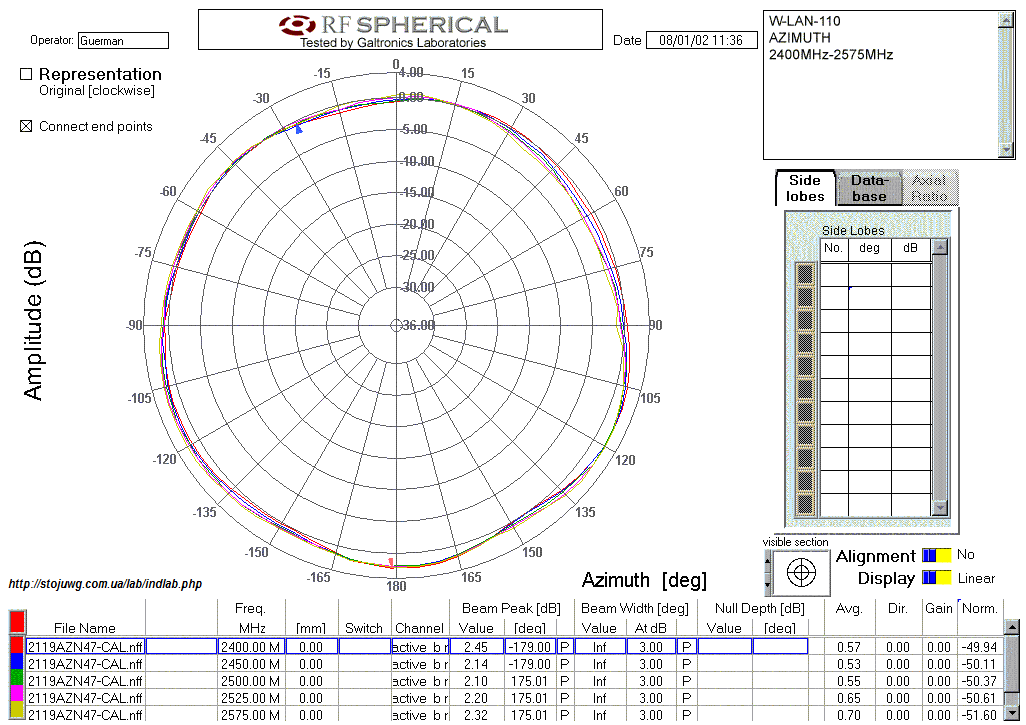Select the first Side Lobes row selector button
The width and height of the screenshot is (1026, 725).
point(805,274)
